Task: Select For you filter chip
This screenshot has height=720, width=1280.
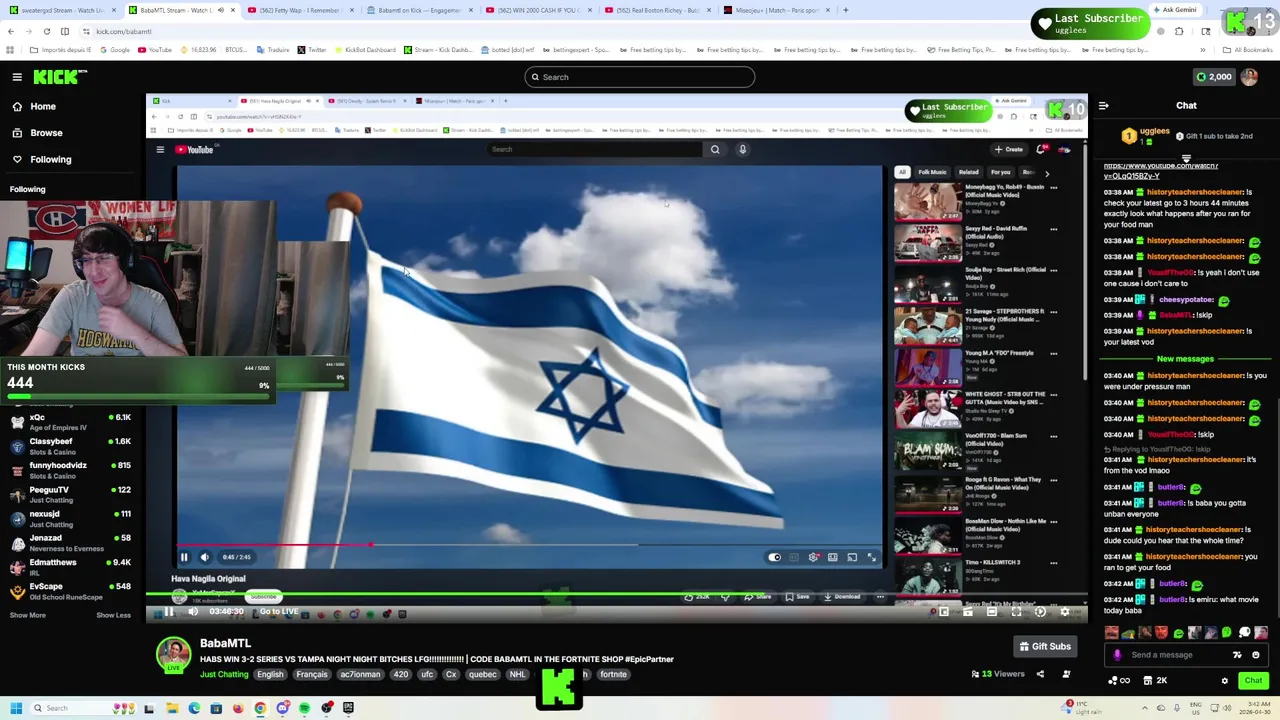Action: coord(1000,172)
